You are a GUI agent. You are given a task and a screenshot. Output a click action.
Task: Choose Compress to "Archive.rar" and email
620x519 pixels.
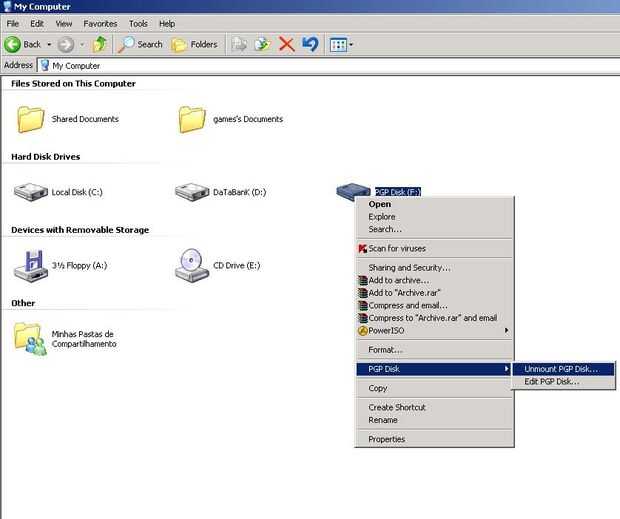[435, 318]
